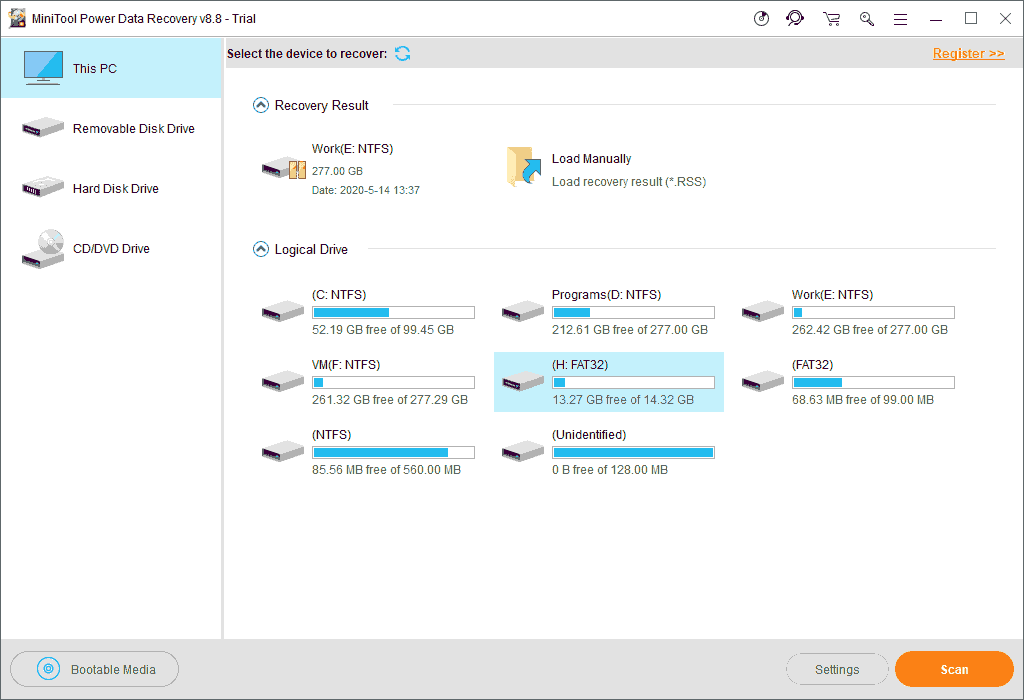This screenshot has width=1024, height=700.
Task: Click the Programs(D: NTFS) drive icon
Action: tap(522, 311)
